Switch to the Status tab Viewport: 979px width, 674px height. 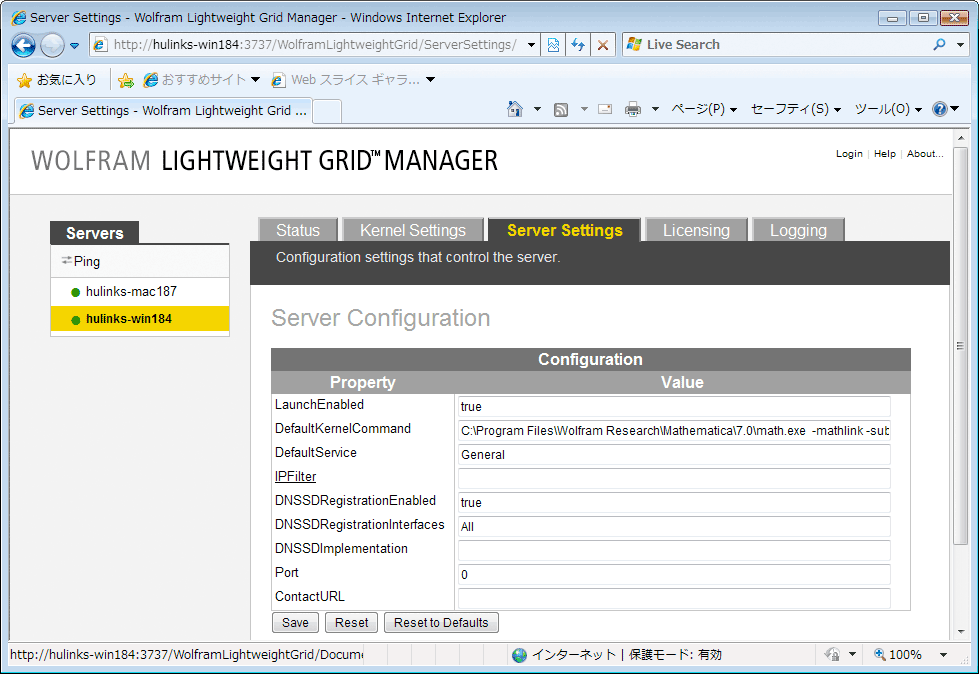(x=298, y=230)
